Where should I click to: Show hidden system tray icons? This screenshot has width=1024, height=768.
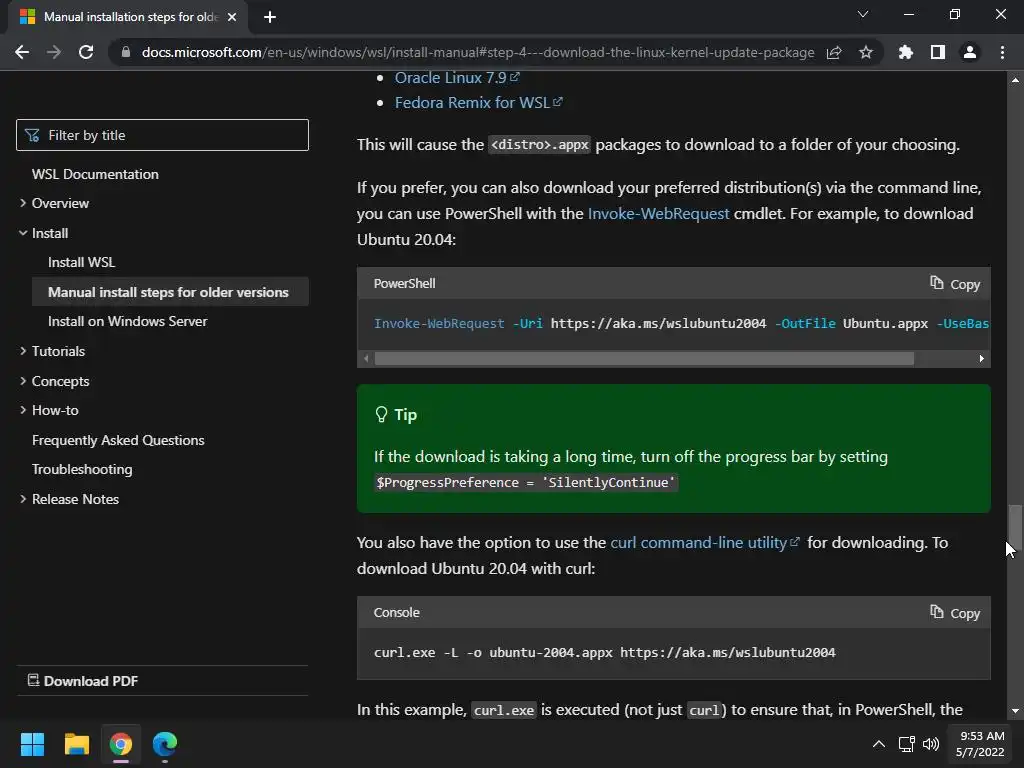(879, 744)
